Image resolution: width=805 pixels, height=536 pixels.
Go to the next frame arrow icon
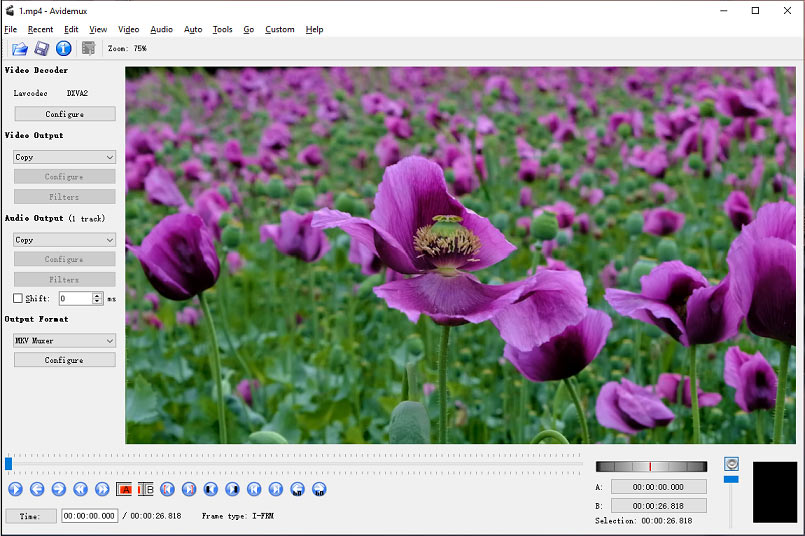59,489
